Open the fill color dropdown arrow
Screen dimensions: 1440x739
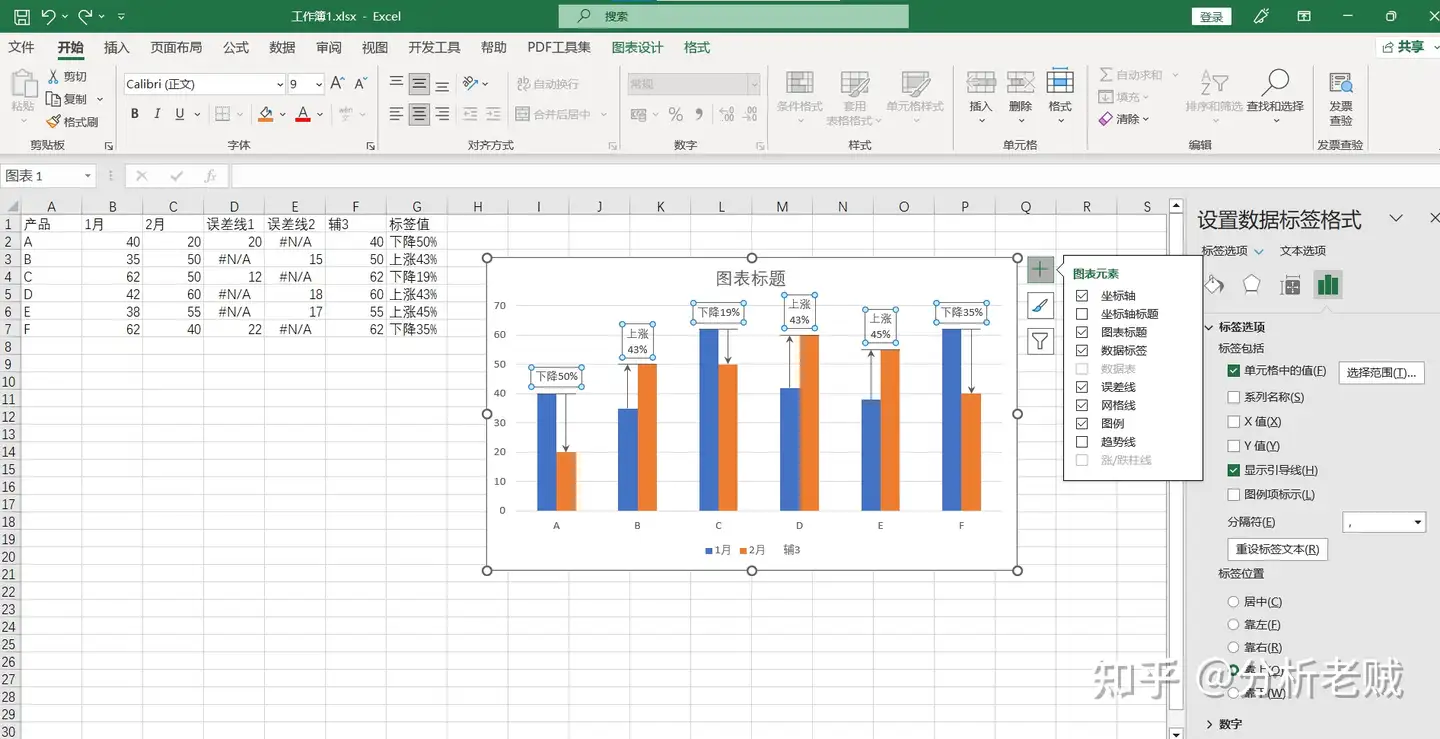click(283, 114)
